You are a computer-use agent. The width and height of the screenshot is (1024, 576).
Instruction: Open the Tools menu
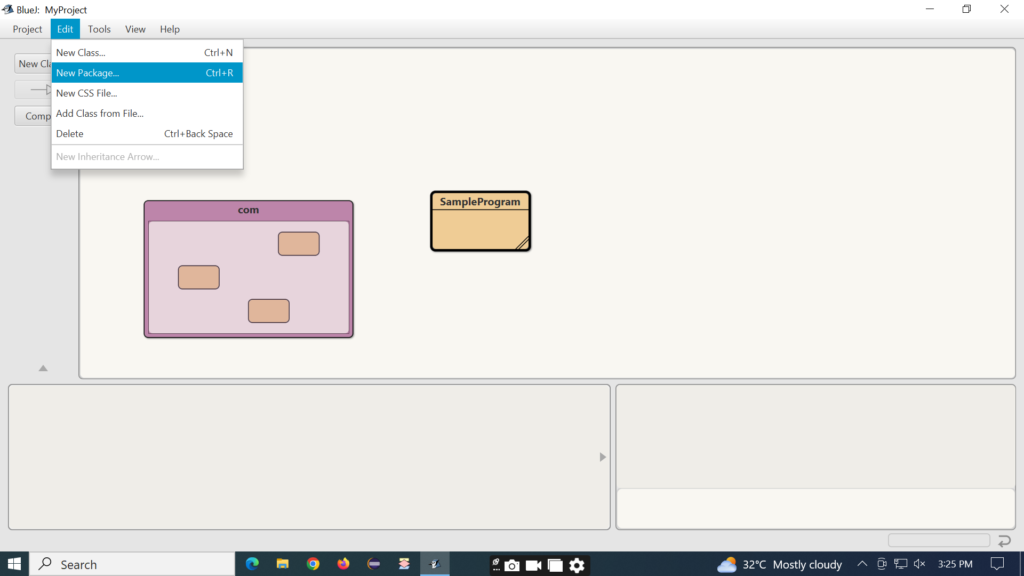(99, 29)
